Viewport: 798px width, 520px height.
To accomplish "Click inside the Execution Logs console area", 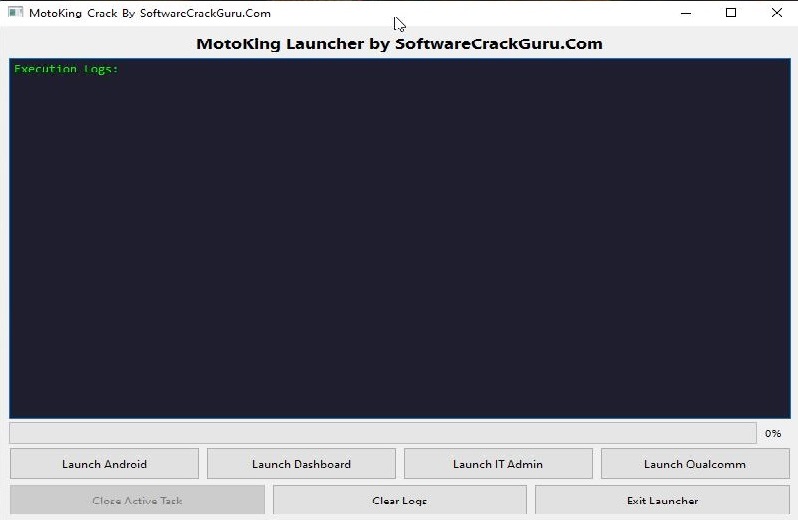I will click(400, 239).
